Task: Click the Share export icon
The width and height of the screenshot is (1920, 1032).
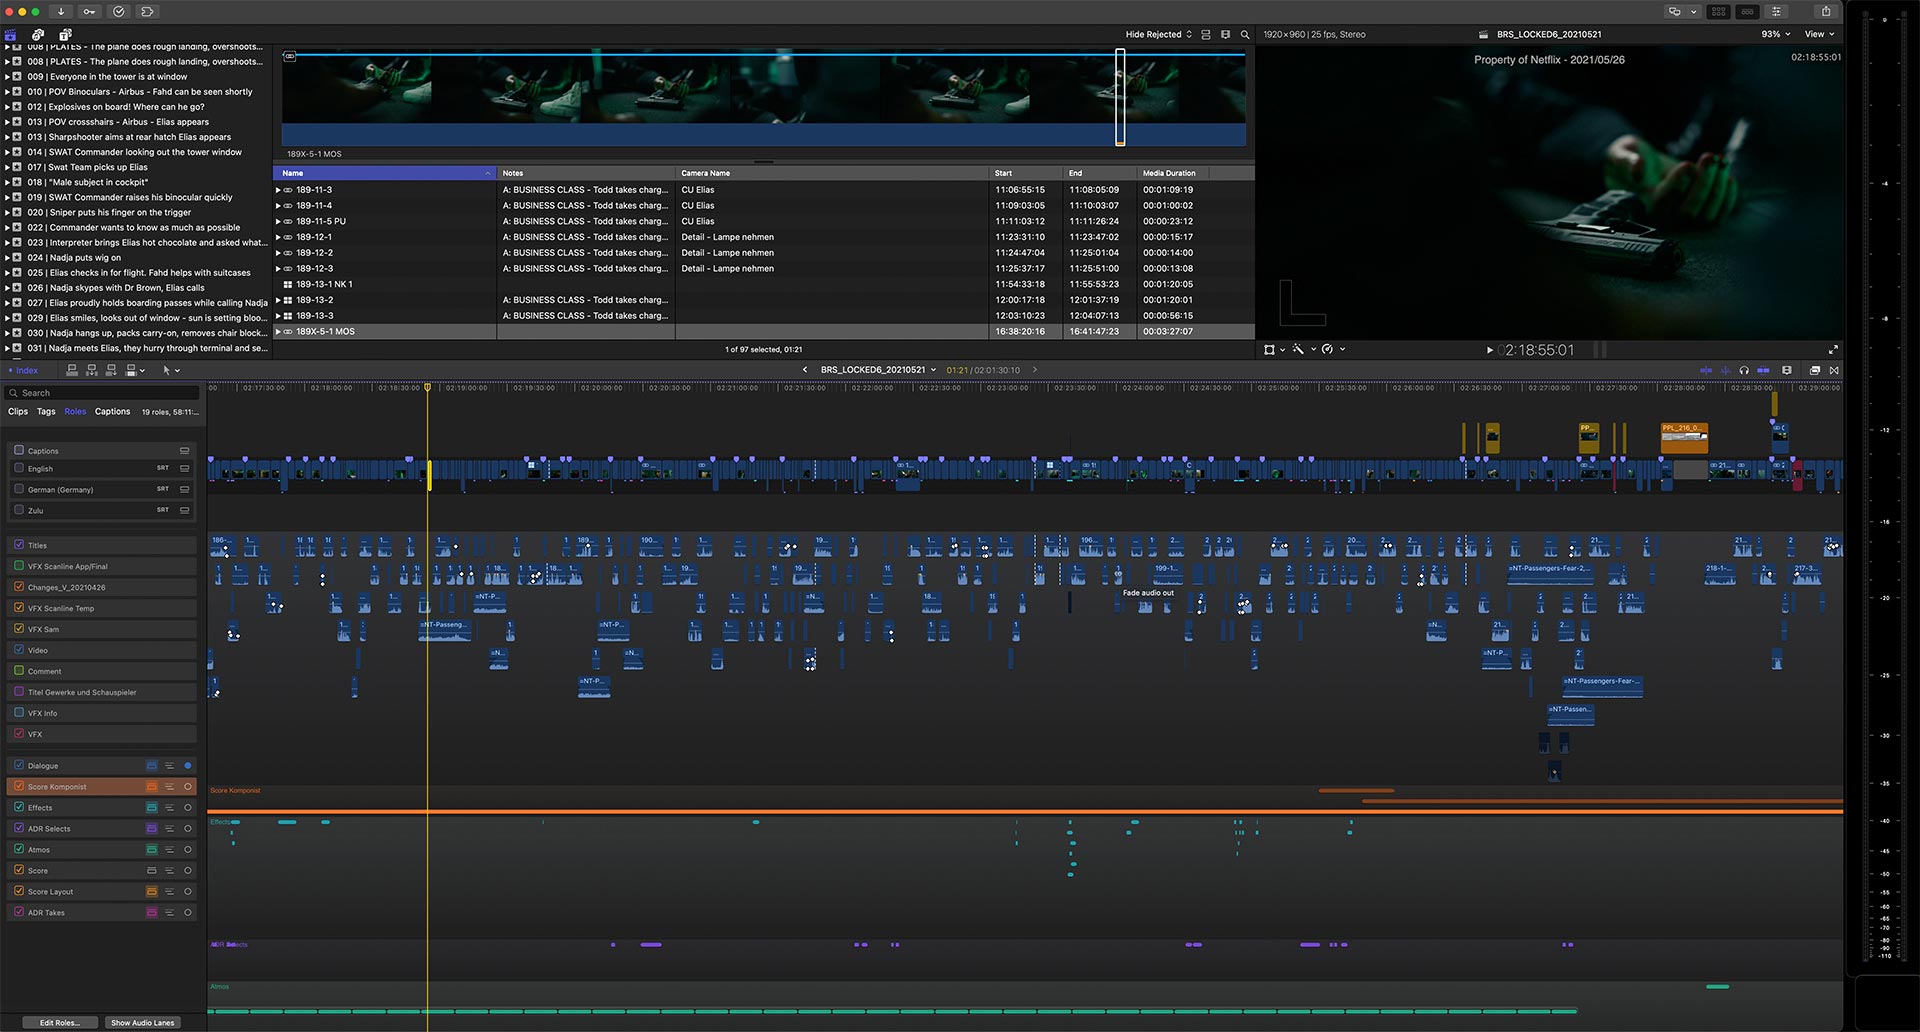Action: point(1826,12)
